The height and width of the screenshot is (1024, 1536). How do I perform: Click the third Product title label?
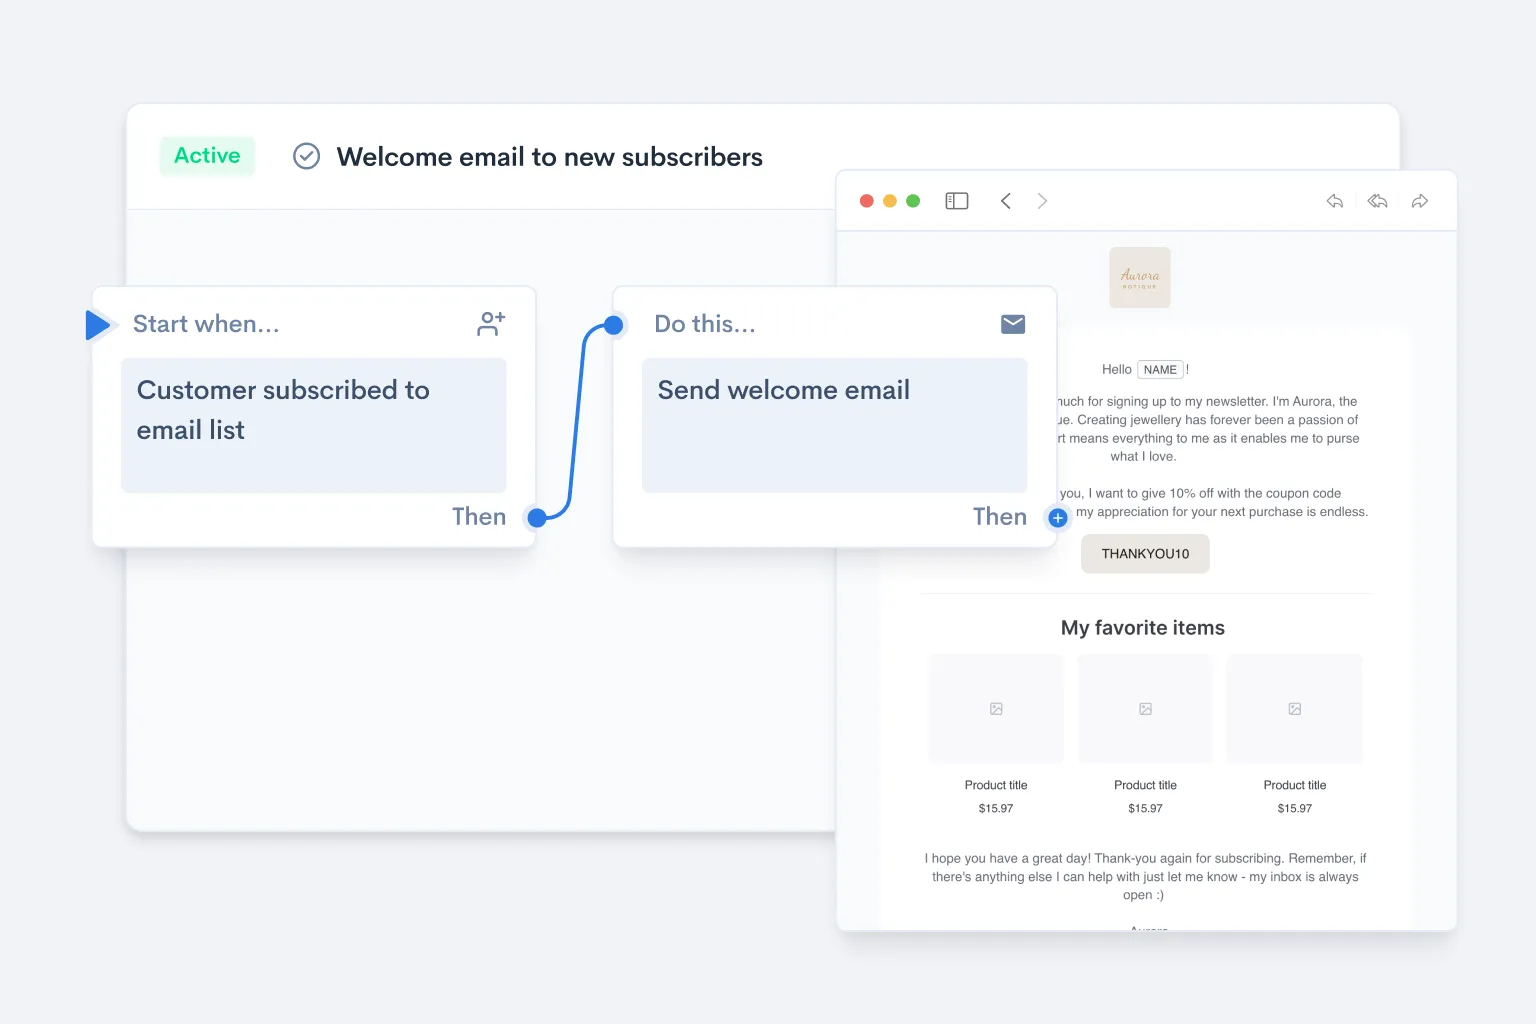coord(1295,785)
